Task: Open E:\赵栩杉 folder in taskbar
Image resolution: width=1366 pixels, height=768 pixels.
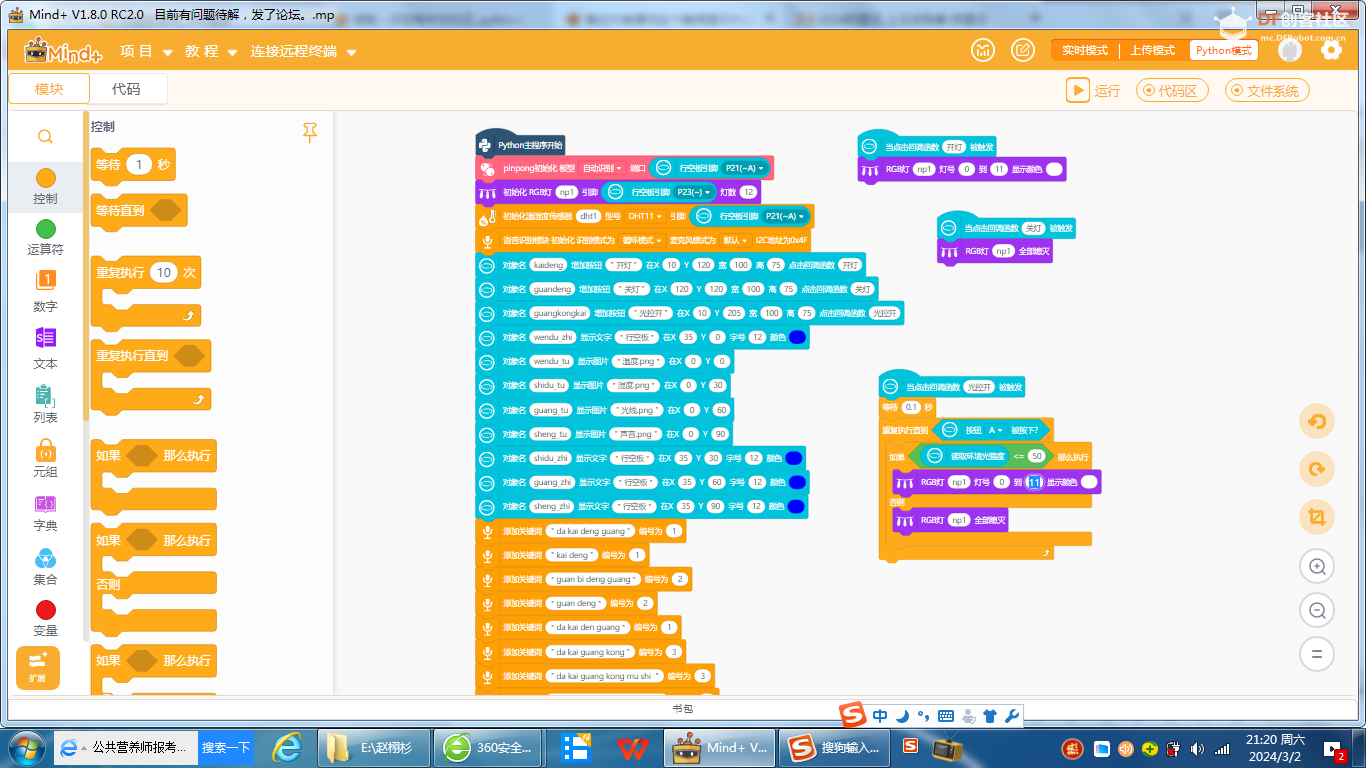Action: click(x=374, y=747)
